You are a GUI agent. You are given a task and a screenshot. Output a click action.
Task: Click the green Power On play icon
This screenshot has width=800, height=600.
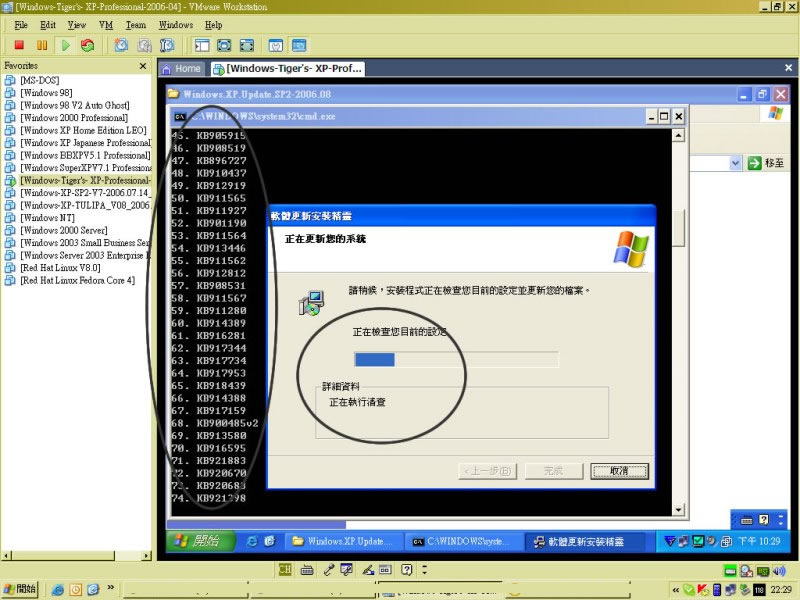pos(65,45)
